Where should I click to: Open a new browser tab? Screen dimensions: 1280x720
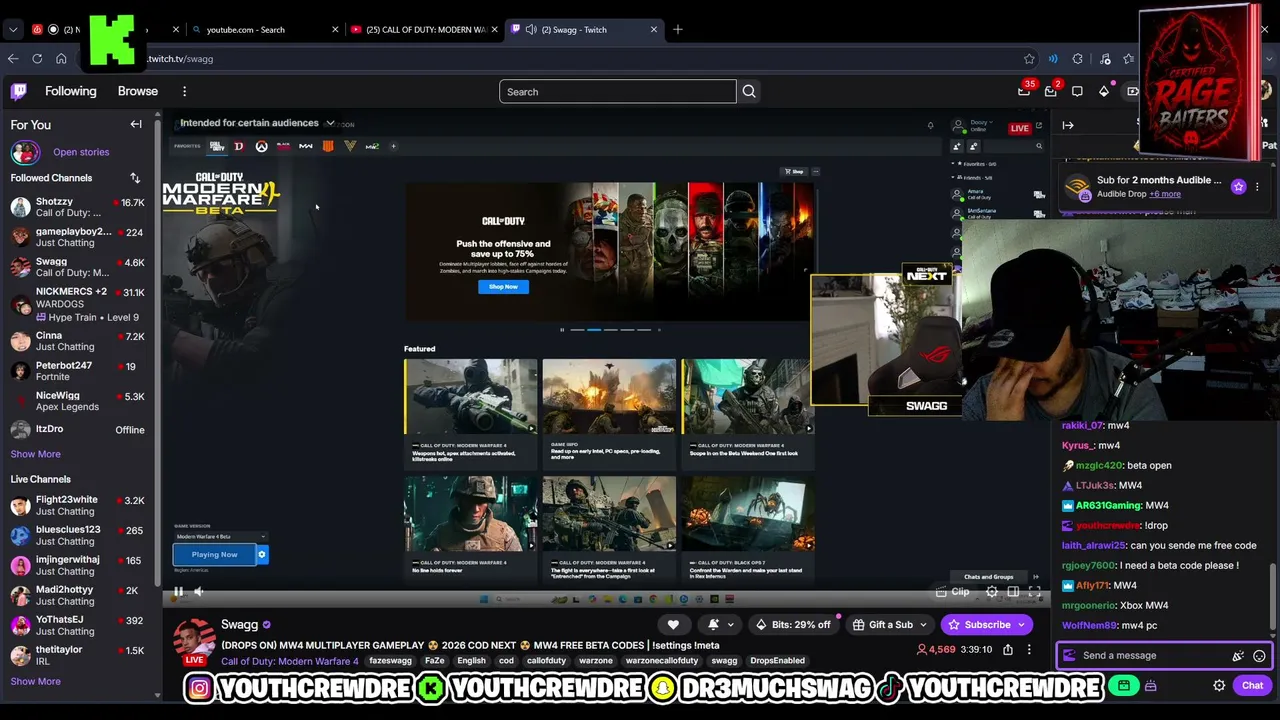(678, 30)
